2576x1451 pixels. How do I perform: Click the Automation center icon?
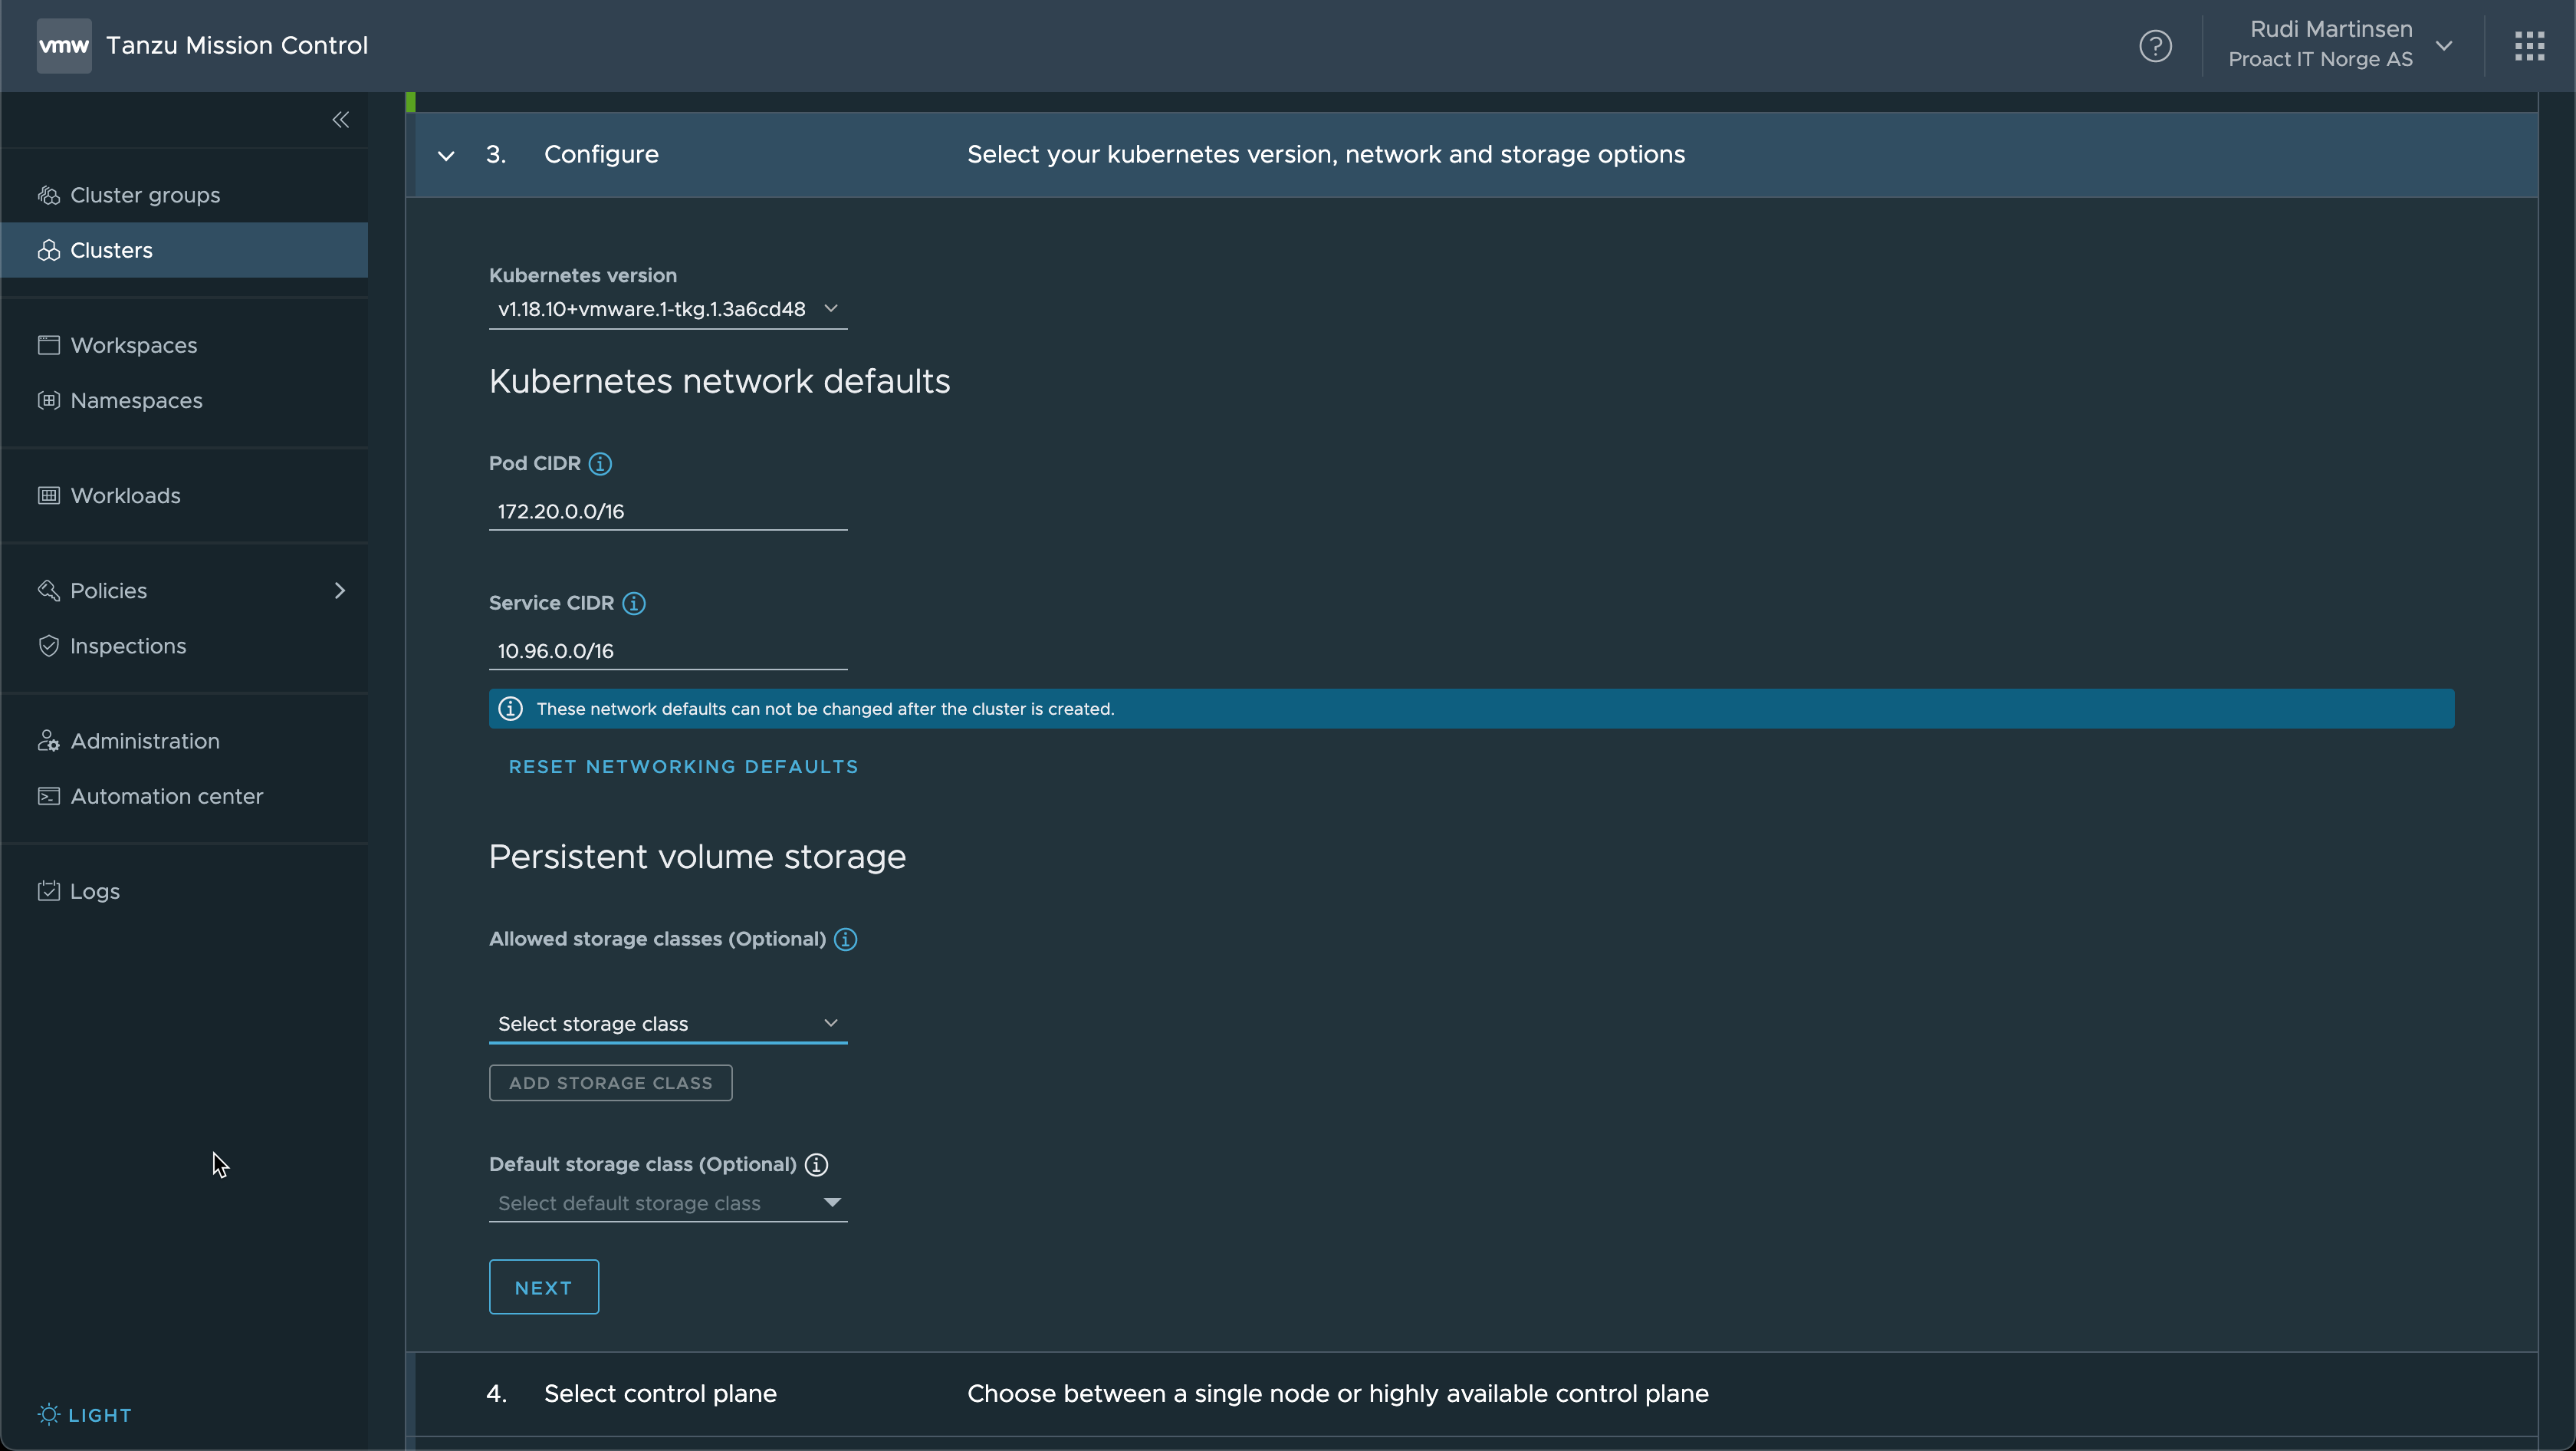click(49, 796)
